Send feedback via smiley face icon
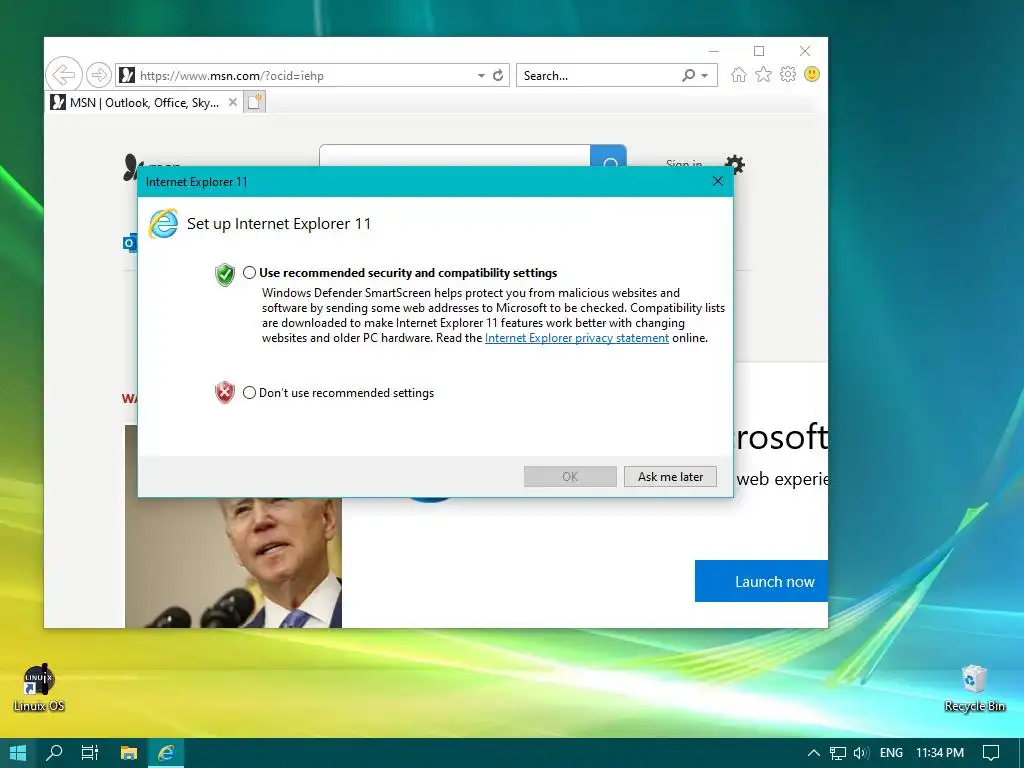1024x768 pixels. click(812, 74)
